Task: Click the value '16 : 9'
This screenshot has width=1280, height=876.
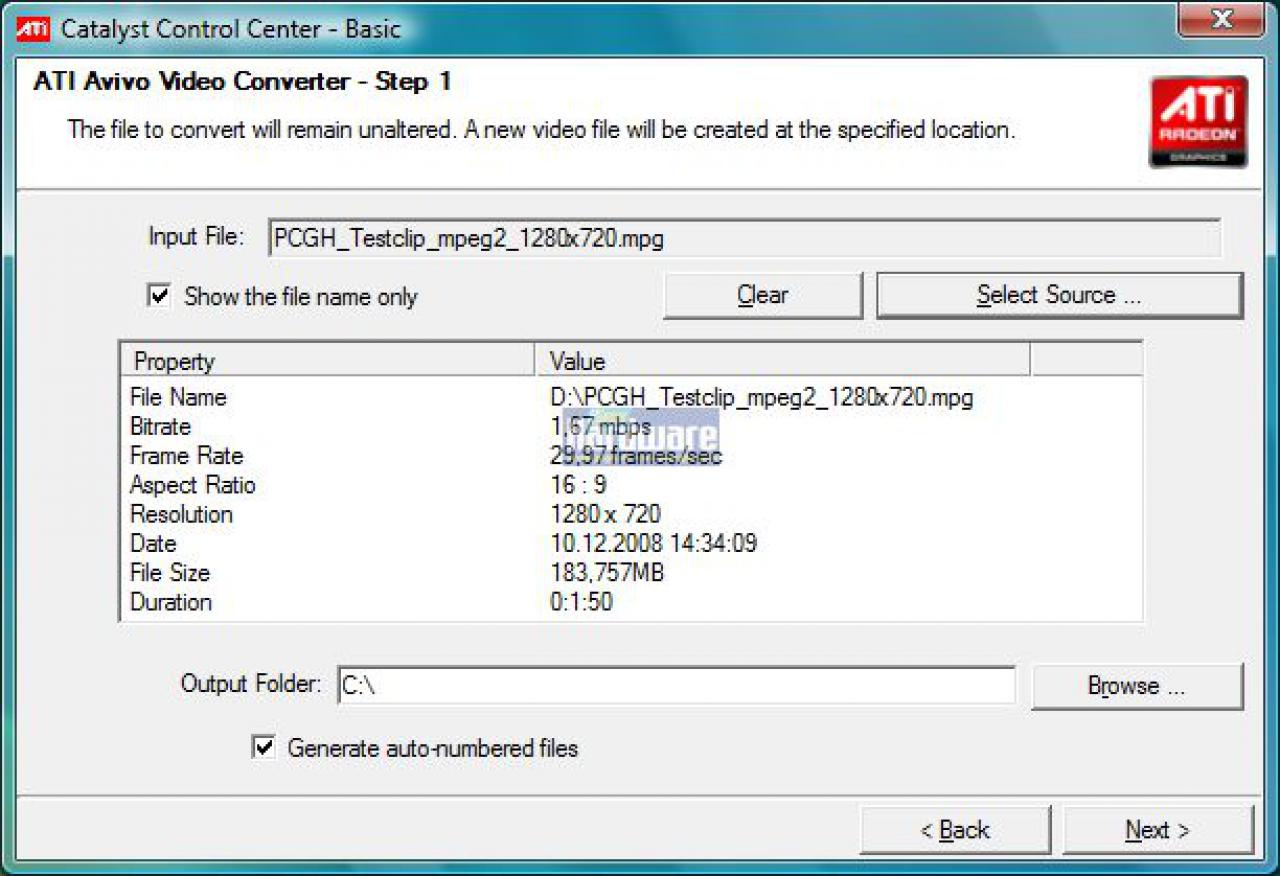Action: [578, 485]
